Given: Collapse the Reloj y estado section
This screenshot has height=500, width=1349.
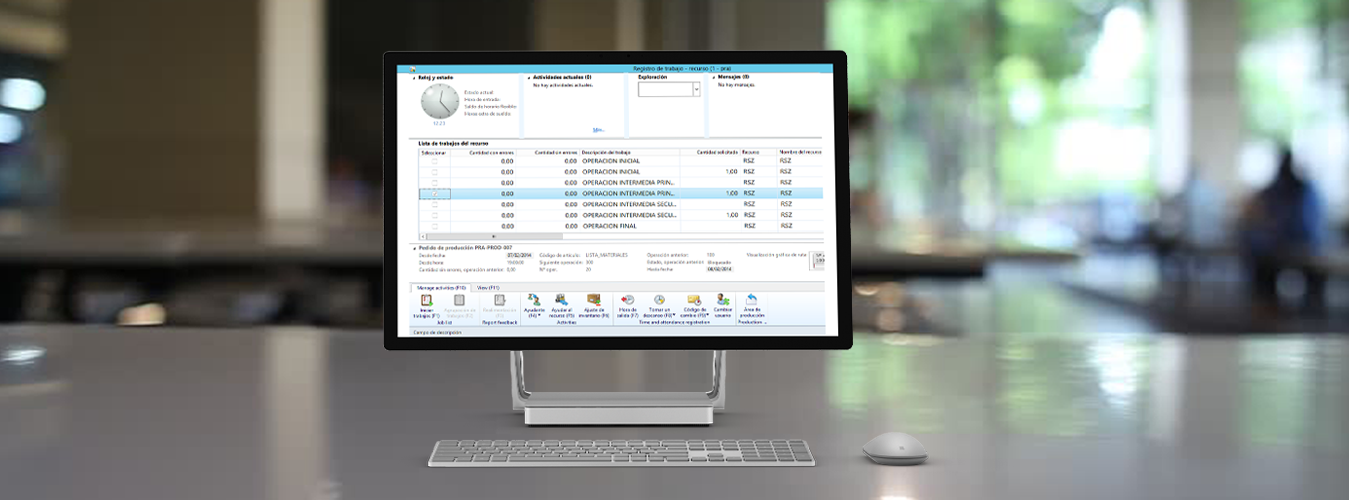Looking at the screenshot, I should click(415, 77).
